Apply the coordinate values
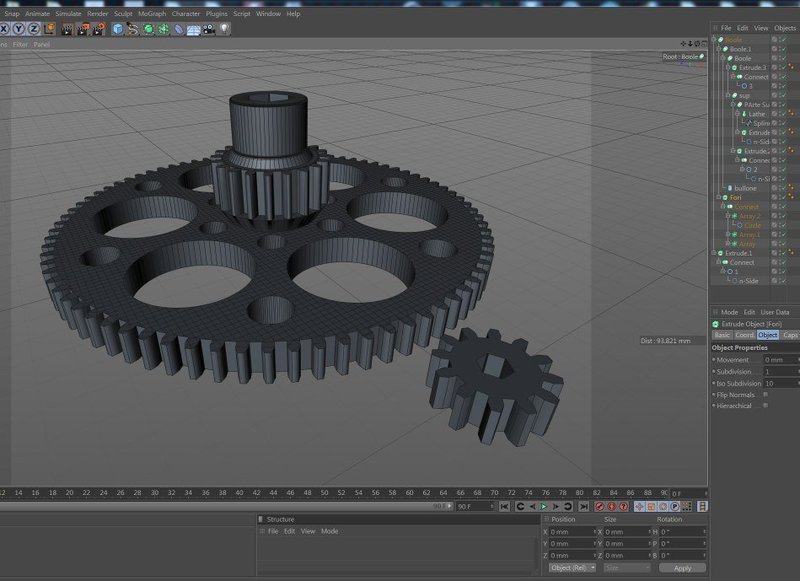 tap(683, 568)
